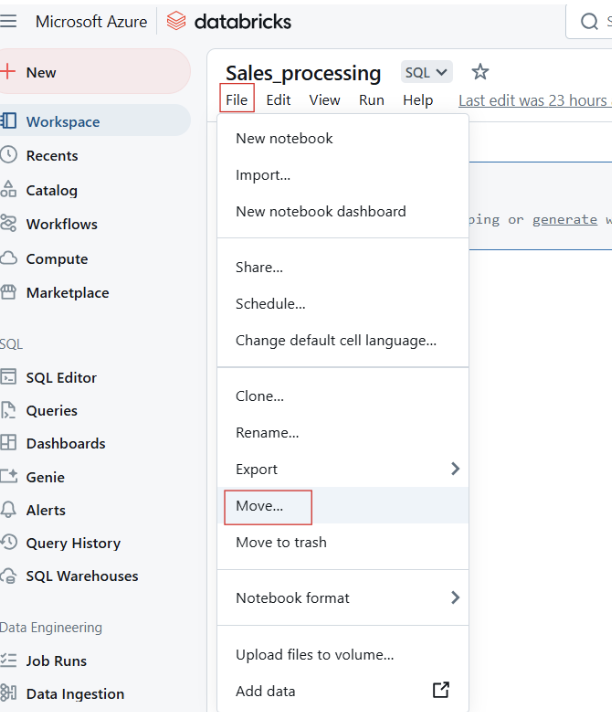Click the Query History icon

coord(8,542)
